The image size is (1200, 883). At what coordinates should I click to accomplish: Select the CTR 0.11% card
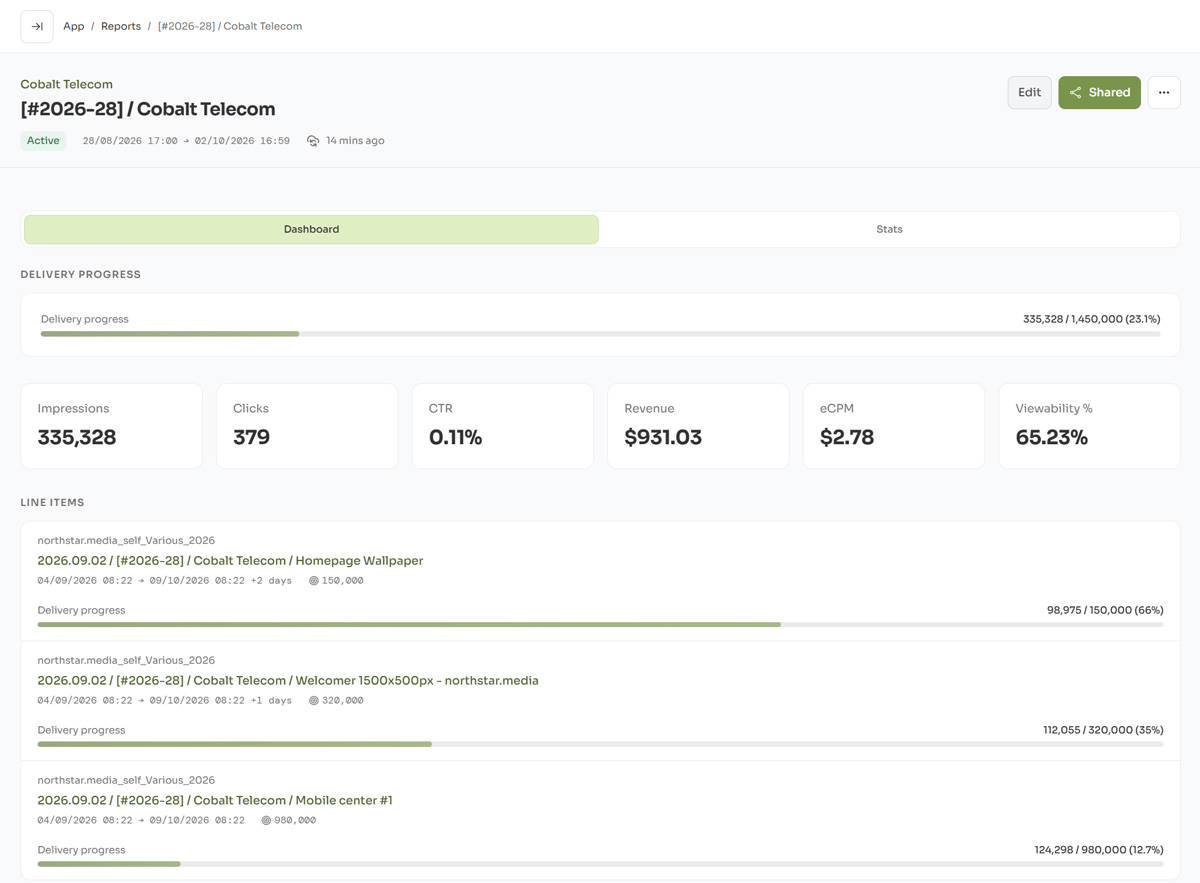click(502, 426)
